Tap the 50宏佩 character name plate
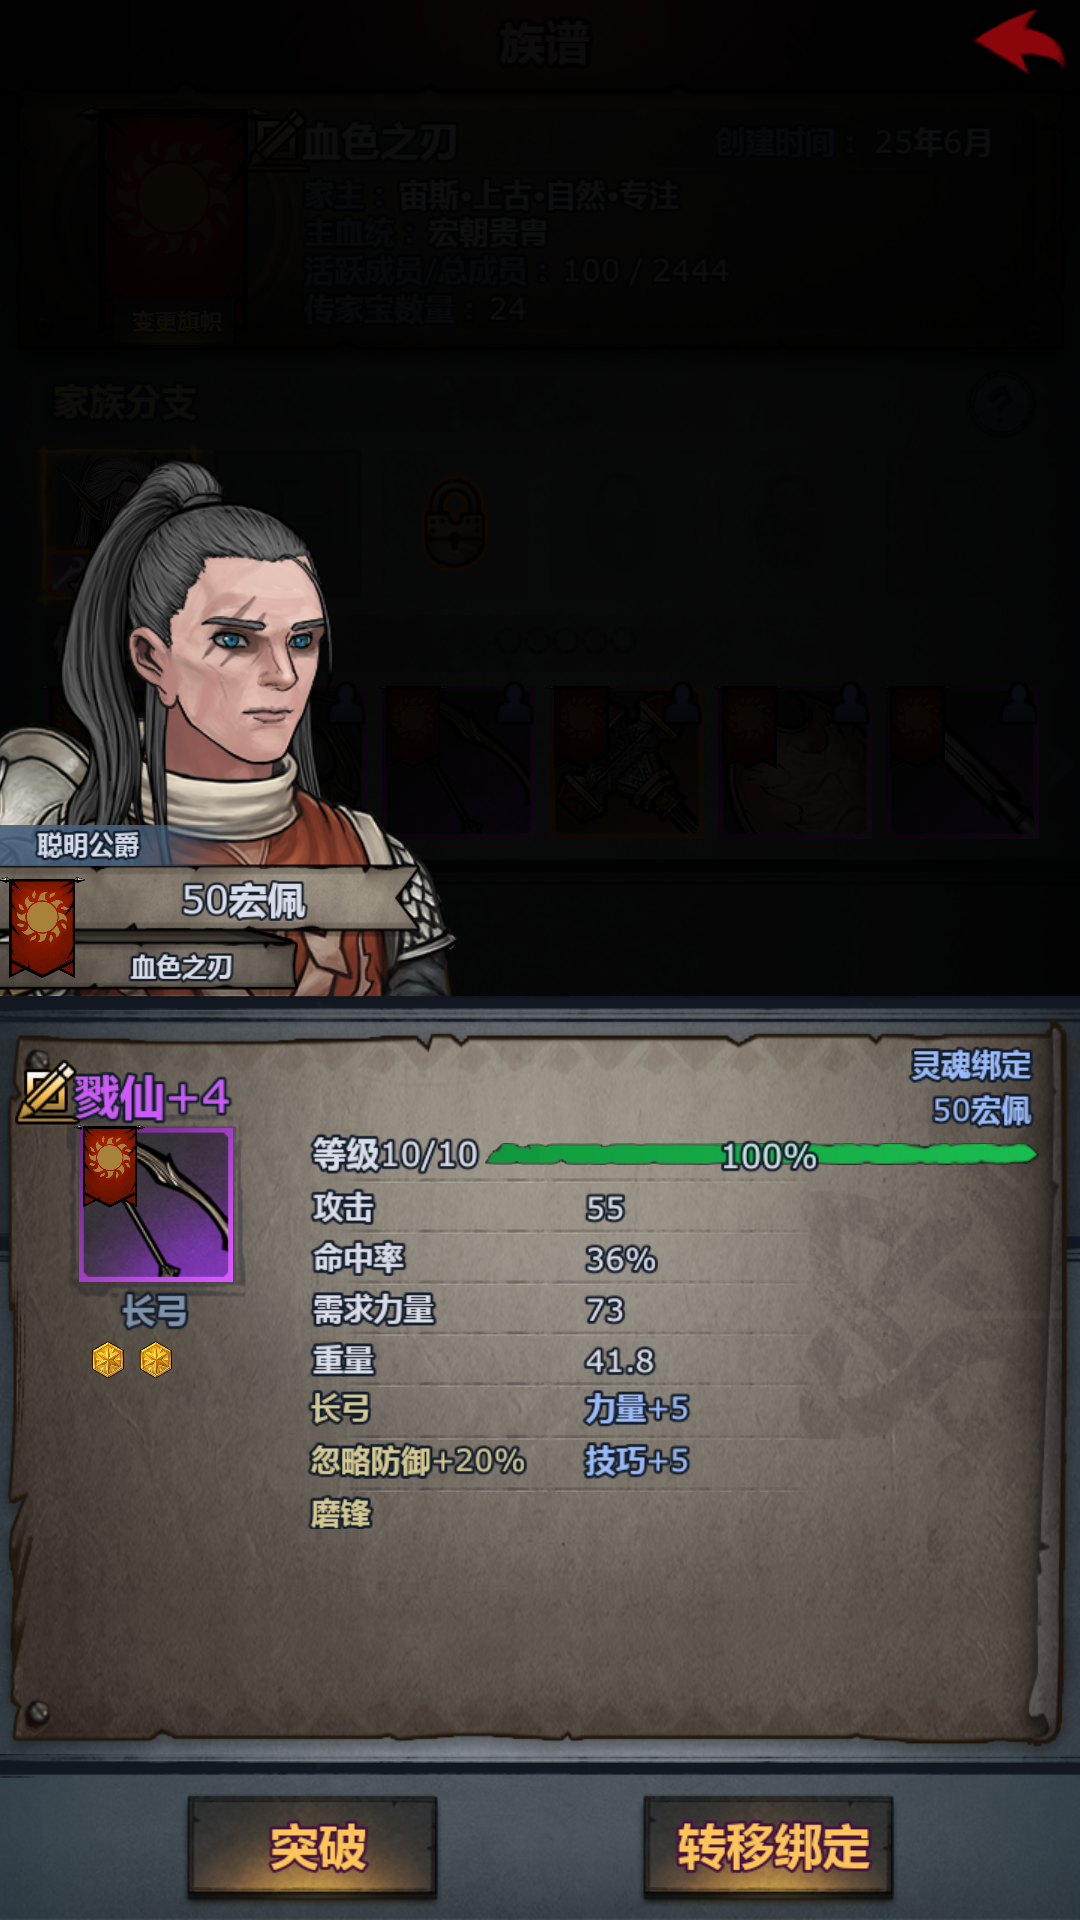 (x=244, y=900)
